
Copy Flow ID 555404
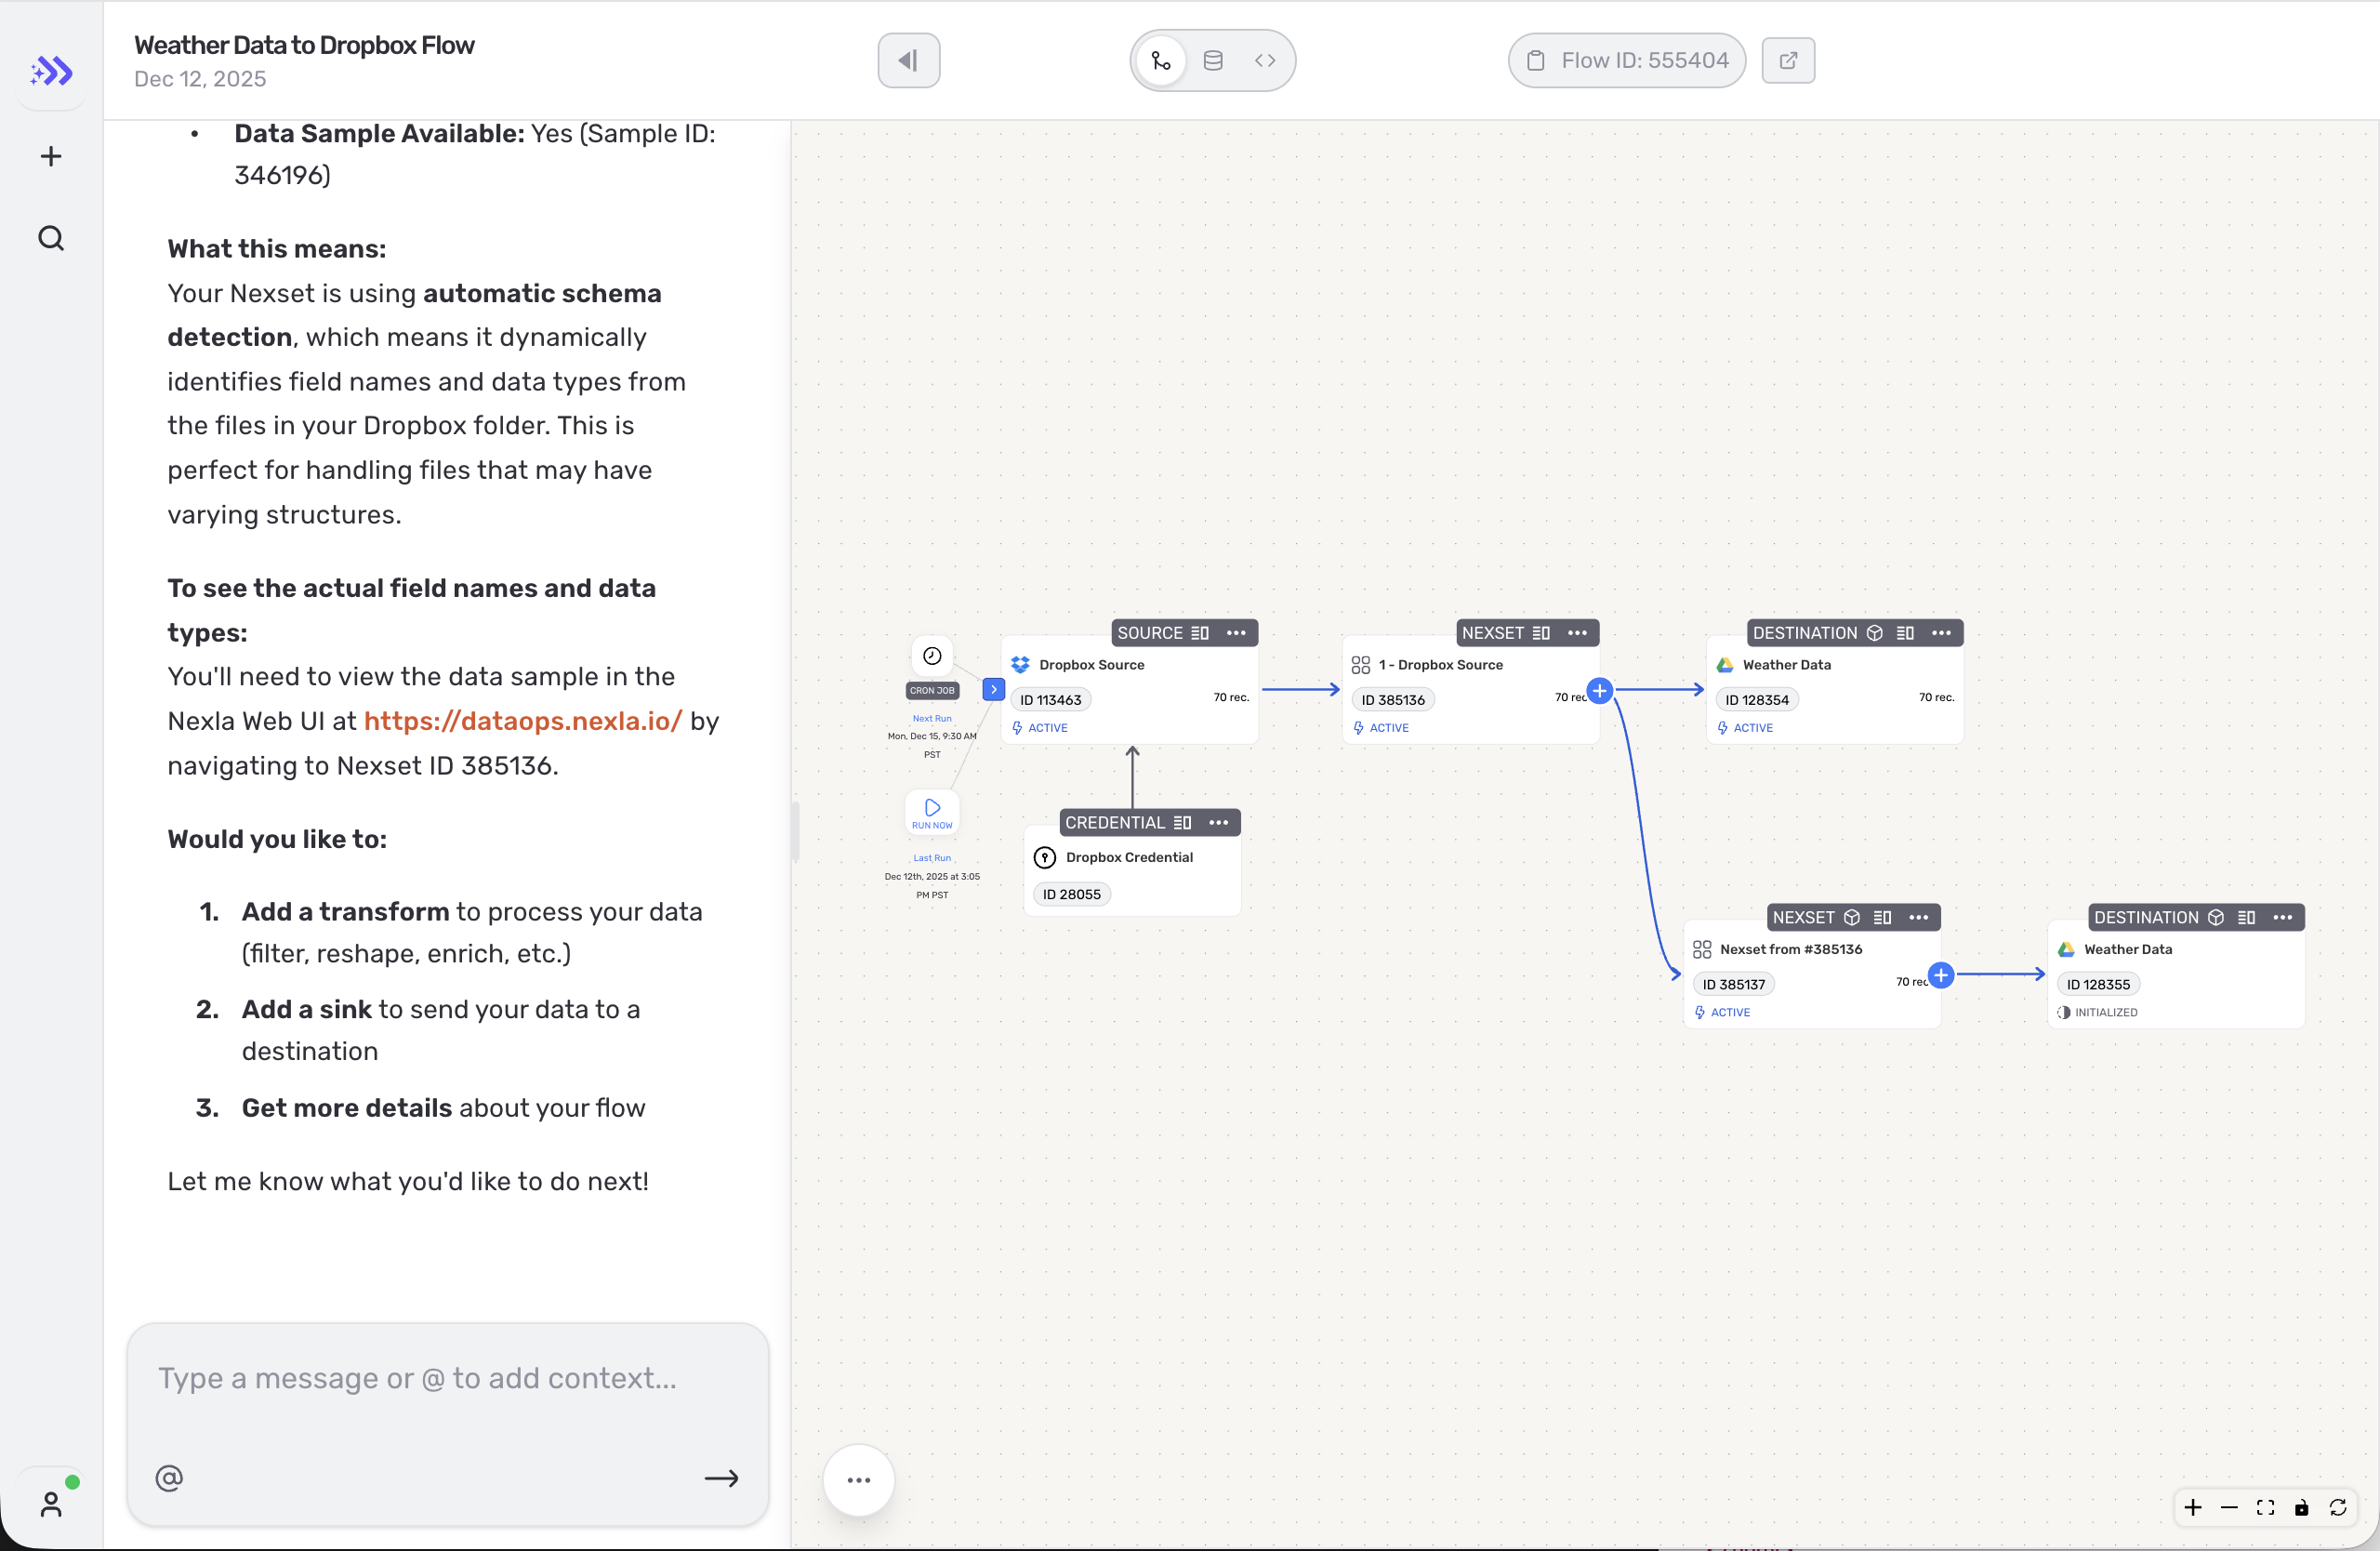tap(1625, 60)
